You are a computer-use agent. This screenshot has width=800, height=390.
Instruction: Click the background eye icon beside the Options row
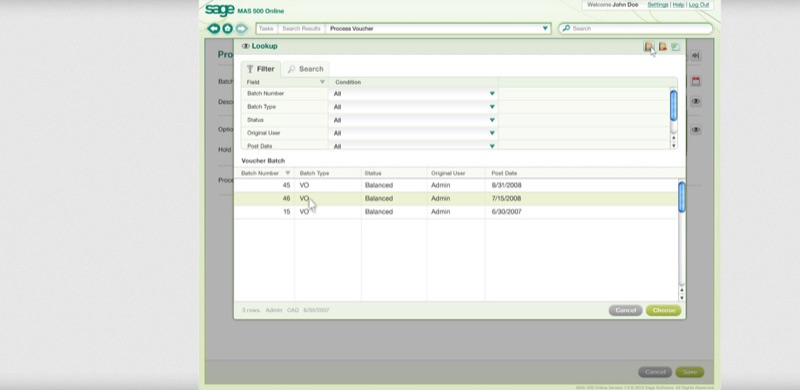point(696,130)
